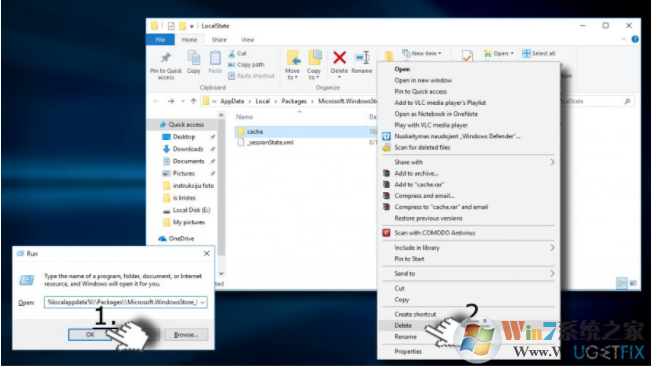Click OK in the Run dialog
The height and width of the screenshot is (366, 651).
tap(90, 334)
